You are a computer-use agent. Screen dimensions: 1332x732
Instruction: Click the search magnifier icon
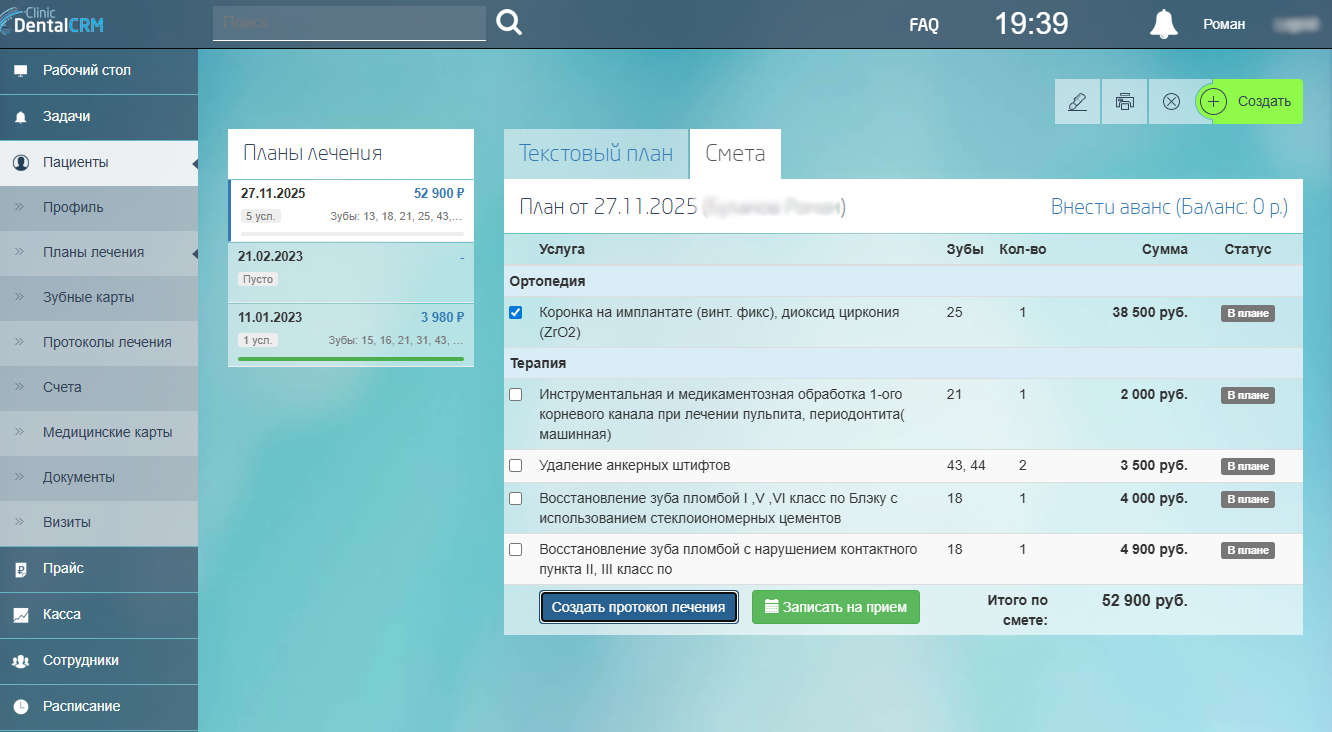pos(509,23)
